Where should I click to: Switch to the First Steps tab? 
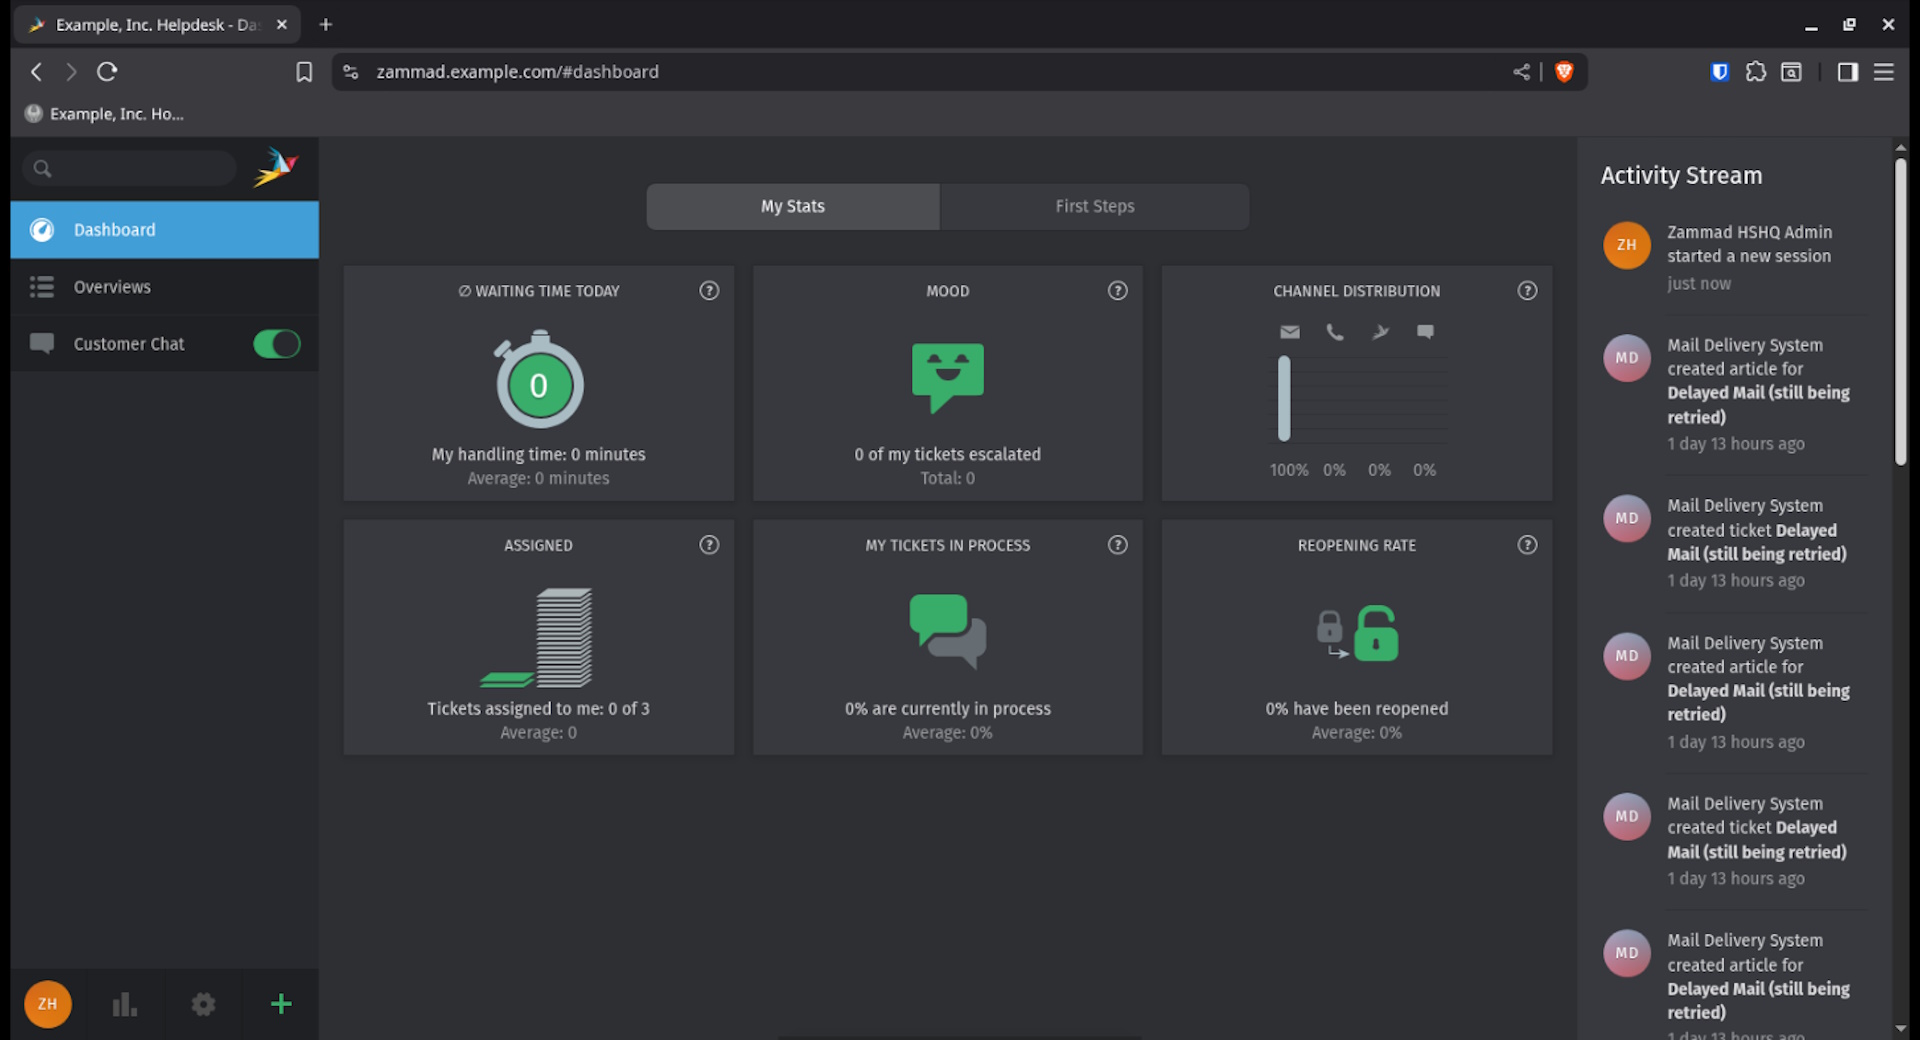[1094, 206]
